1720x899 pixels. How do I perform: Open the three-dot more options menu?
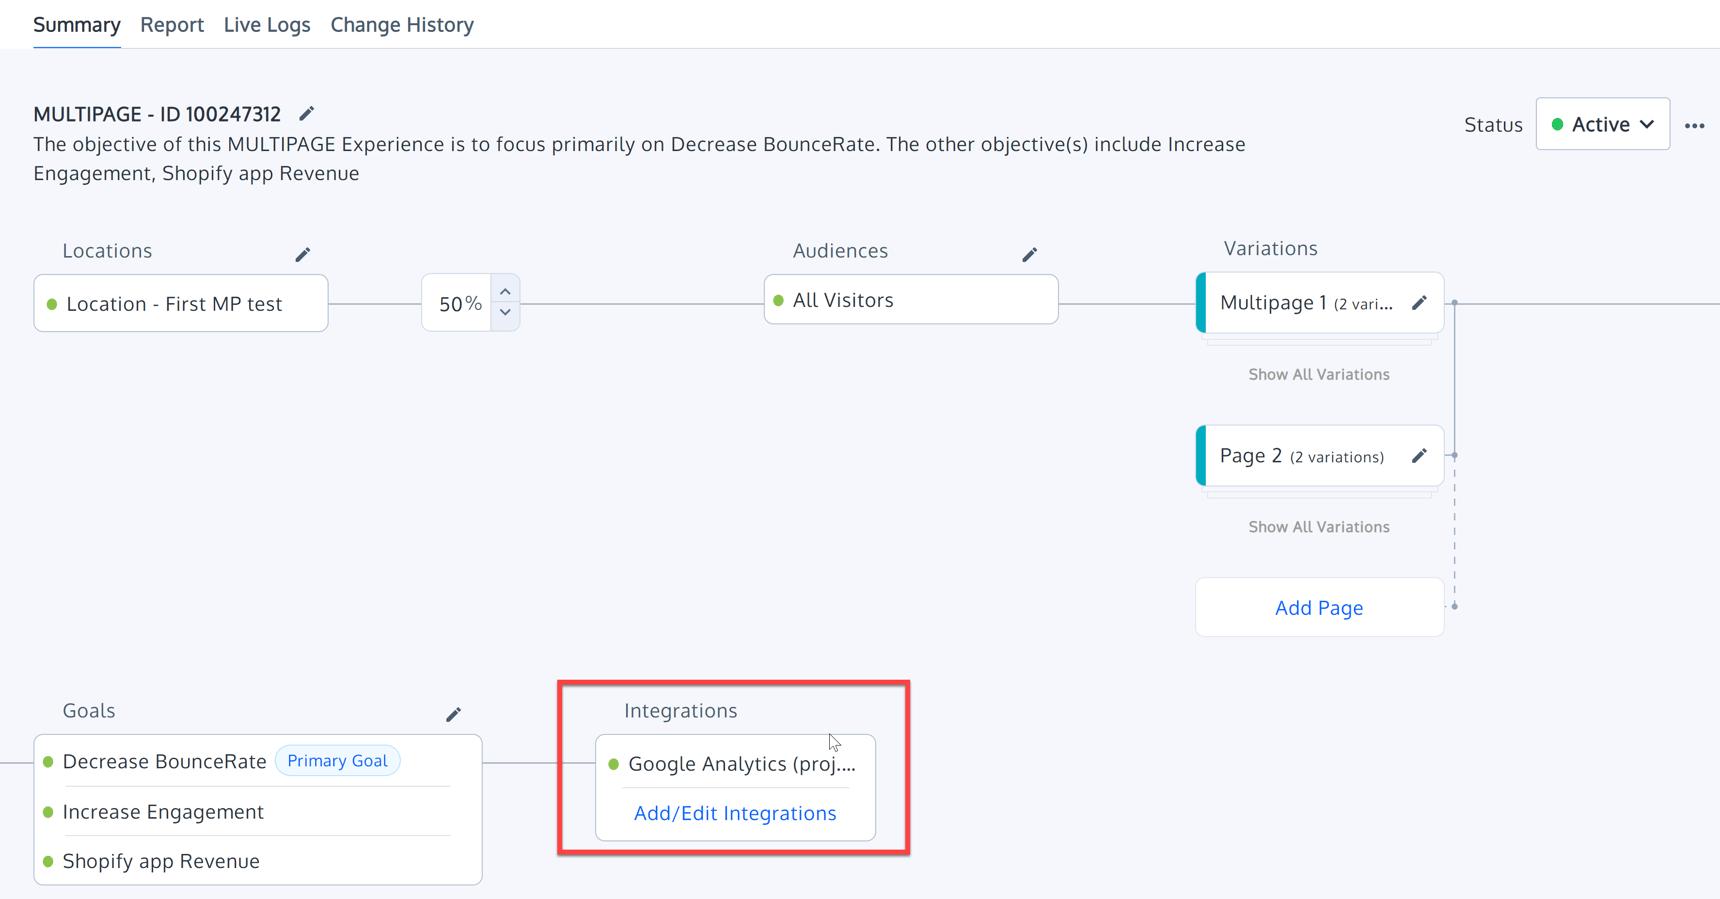click(x=1694, y=125)
